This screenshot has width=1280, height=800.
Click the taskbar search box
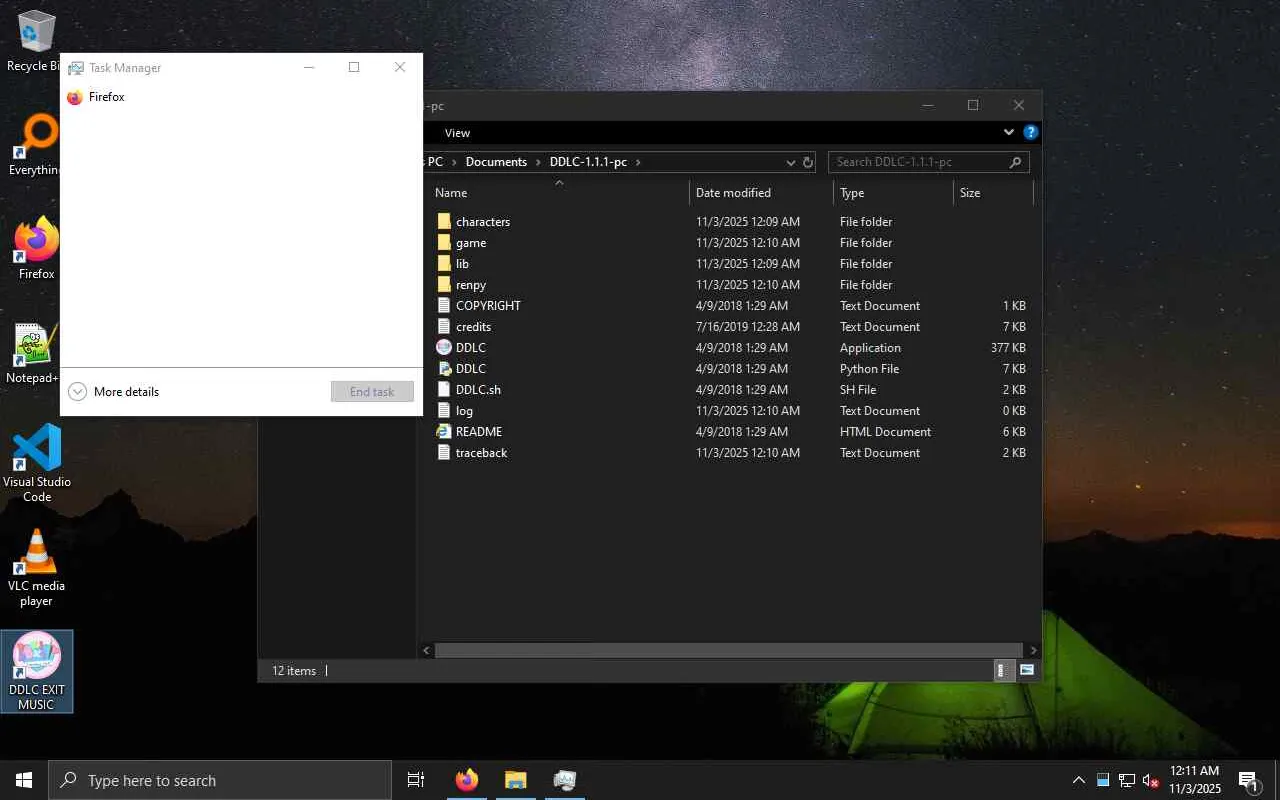(x=220, y=780)
